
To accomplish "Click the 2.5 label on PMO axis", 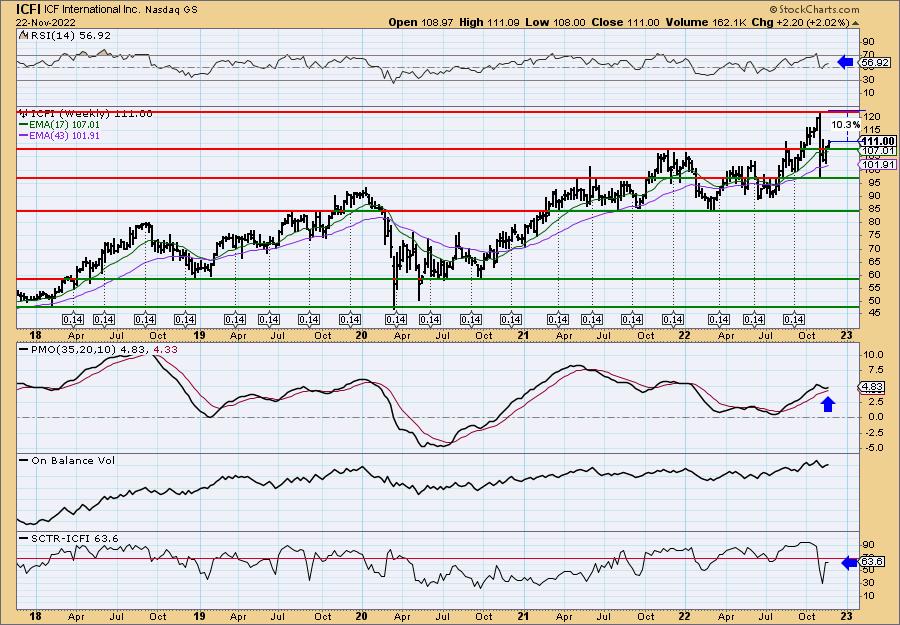I will pos(875,401).
